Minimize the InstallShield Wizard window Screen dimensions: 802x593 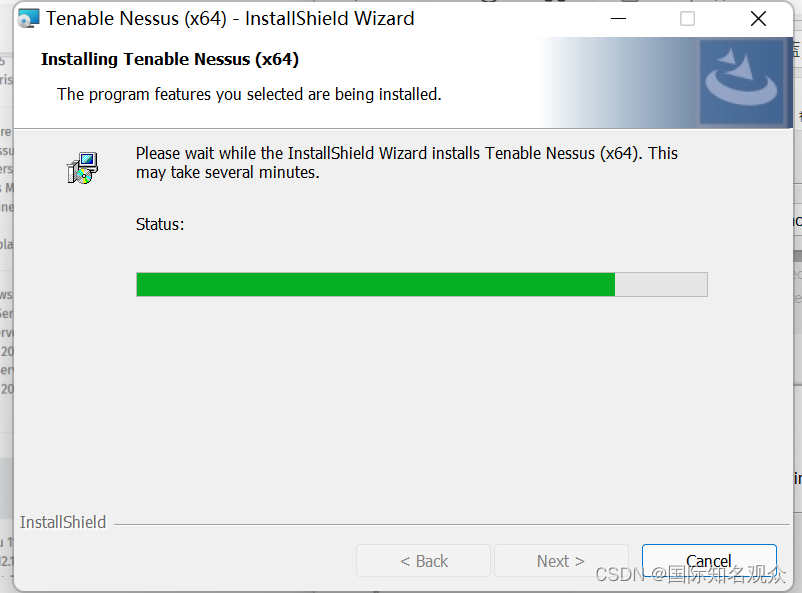618,19
